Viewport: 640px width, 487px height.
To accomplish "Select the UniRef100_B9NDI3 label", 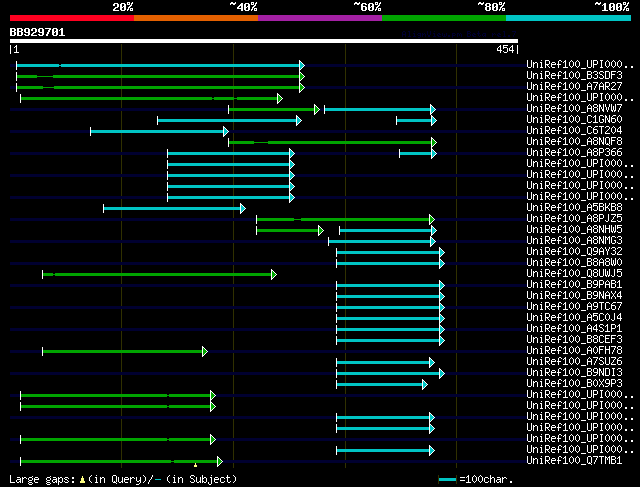I will point(574,373).
